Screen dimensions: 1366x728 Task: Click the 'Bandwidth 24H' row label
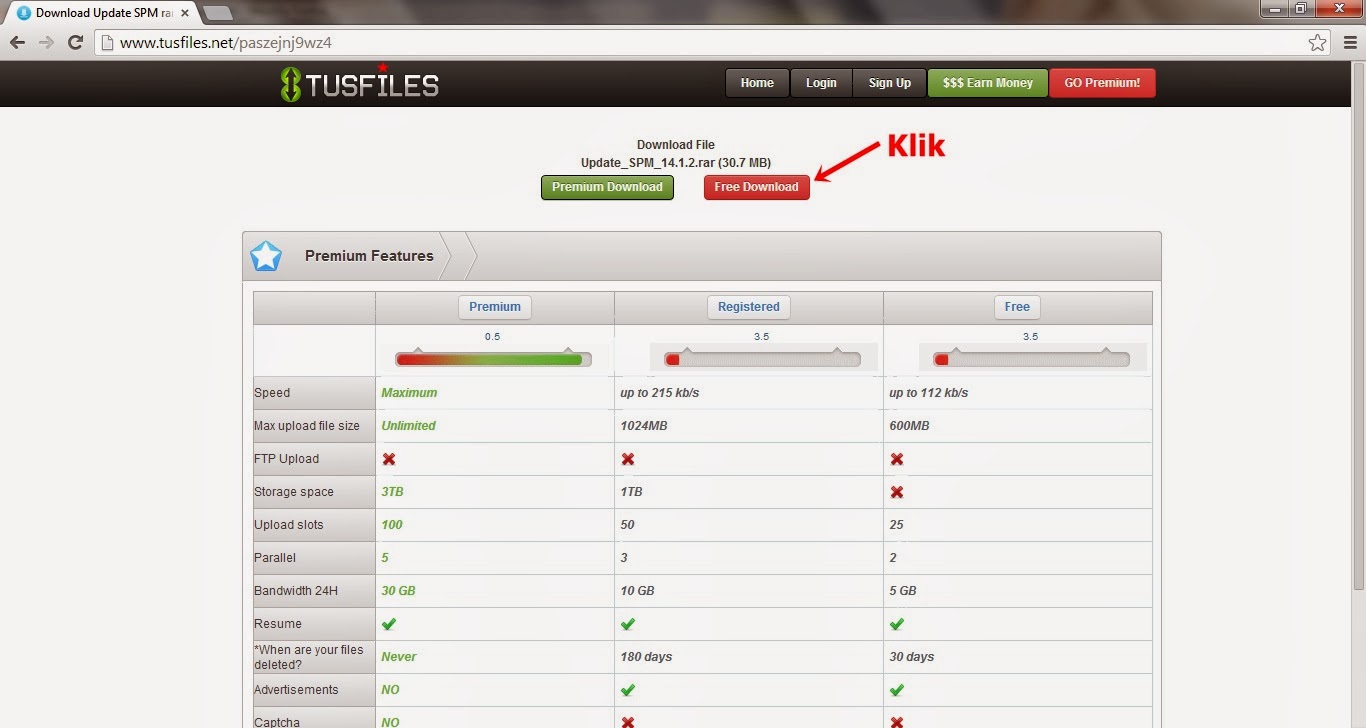(296, 591)
